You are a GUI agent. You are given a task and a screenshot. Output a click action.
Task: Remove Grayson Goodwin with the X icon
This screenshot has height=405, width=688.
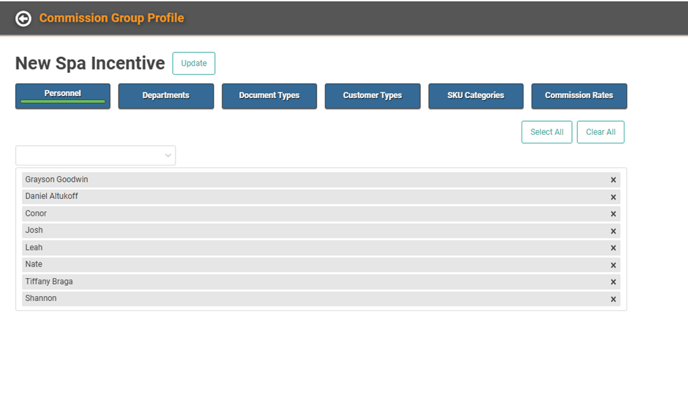(x=613, y=180)
